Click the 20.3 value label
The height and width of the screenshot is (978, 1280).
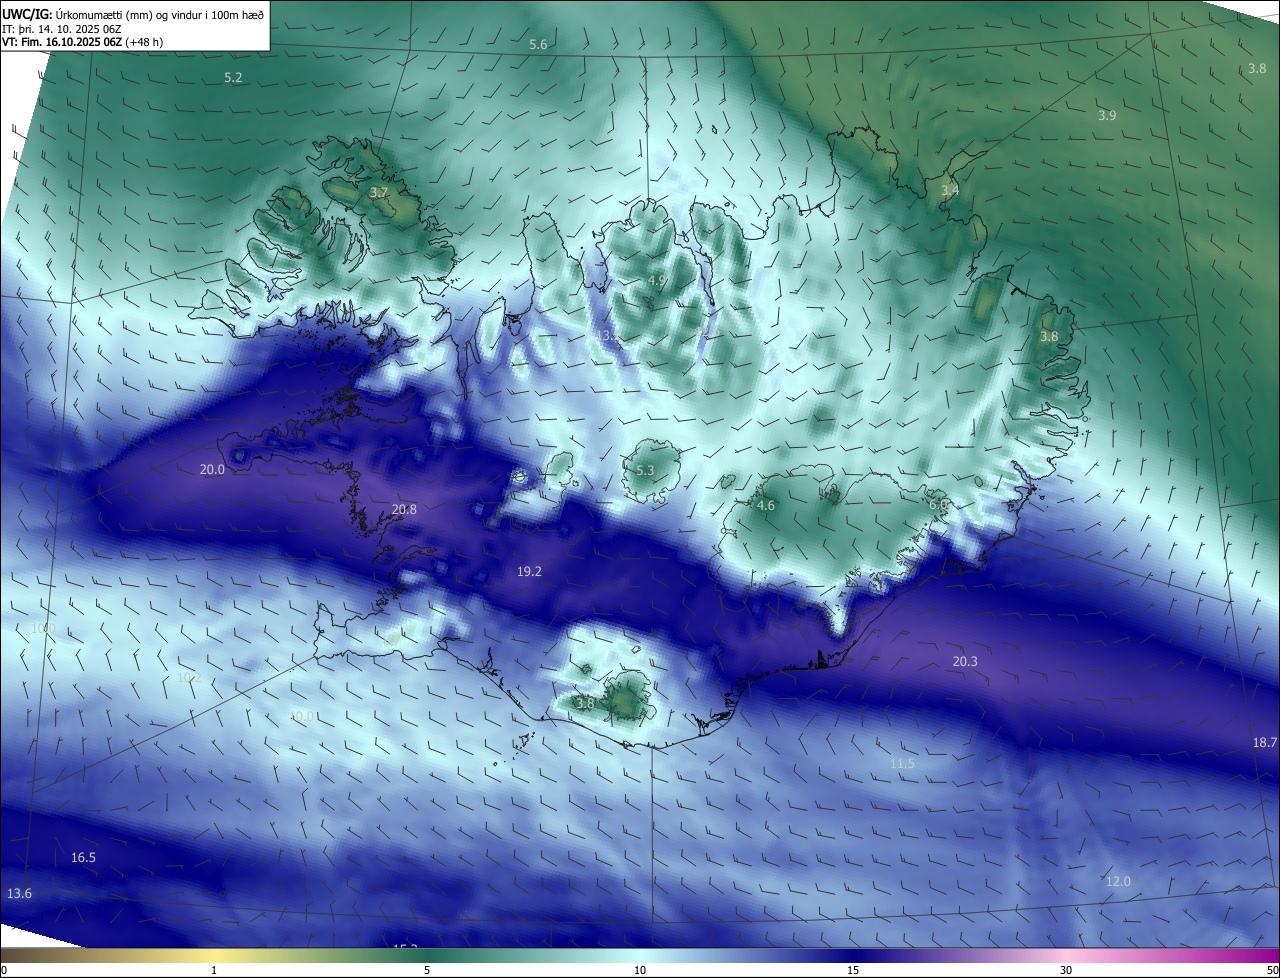[x=965, y=662]
